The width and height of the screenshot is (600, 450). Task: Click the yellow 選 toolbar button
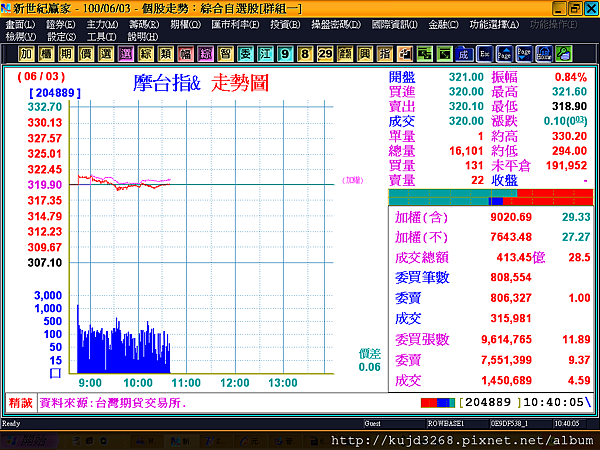click(106, 54)
